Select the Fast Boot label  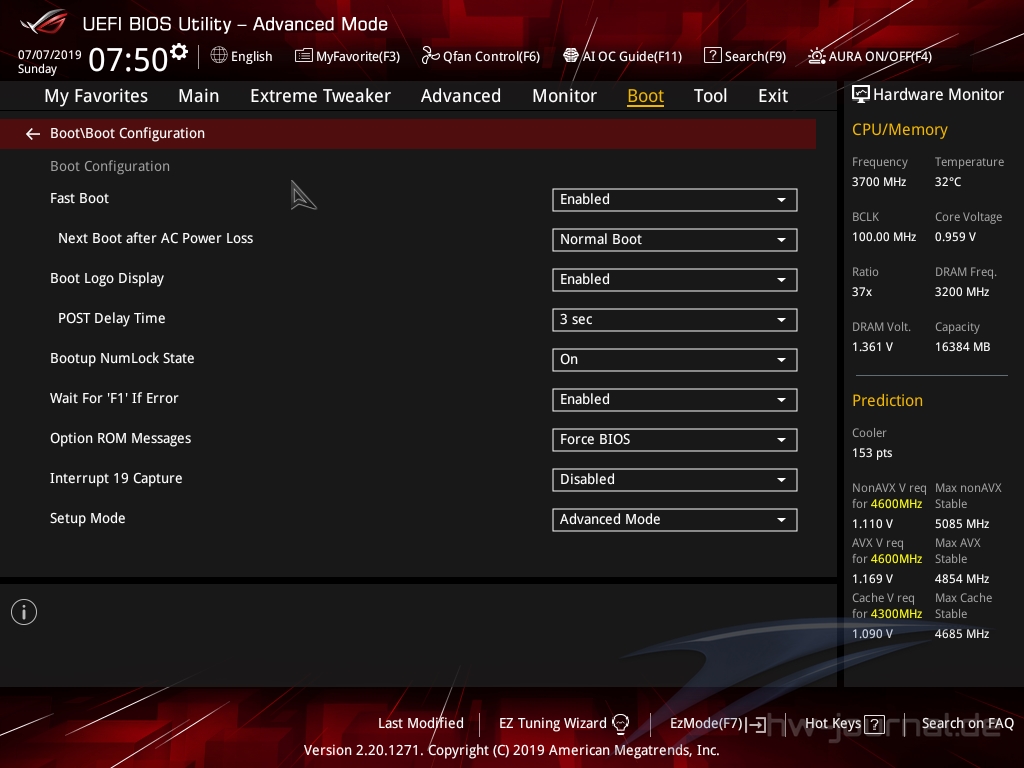pyautogui.click(x=79, y=199)
